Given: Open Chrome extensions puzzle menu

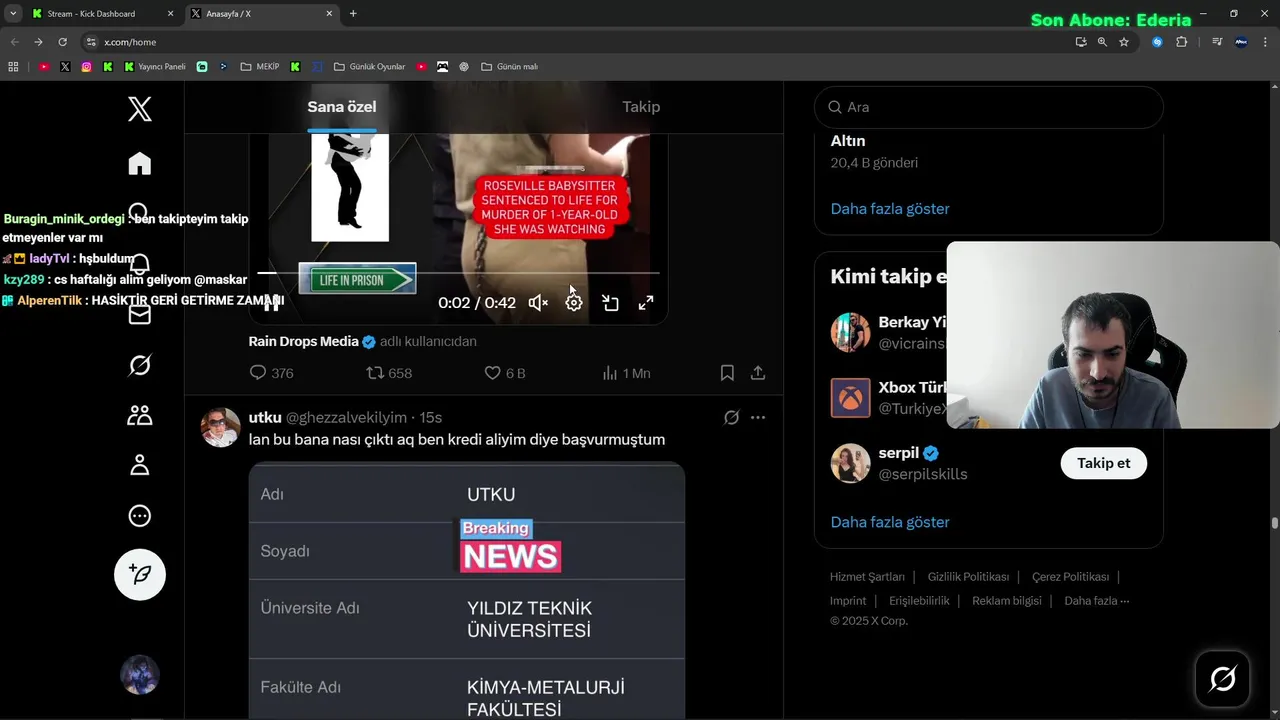Looking at the screenshot, I should click(1182, 42).
